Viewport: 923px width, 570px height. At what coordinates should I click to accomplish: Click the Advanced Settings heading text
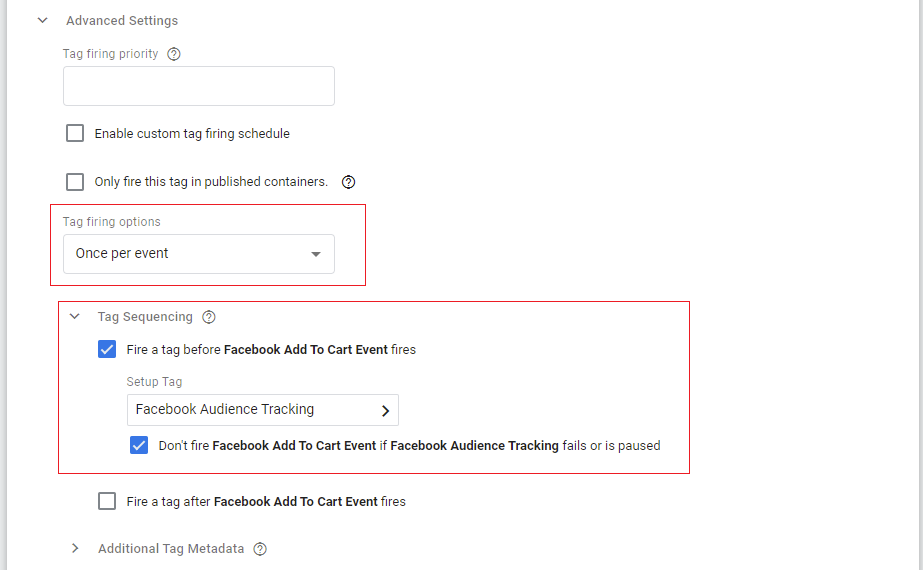122,20
